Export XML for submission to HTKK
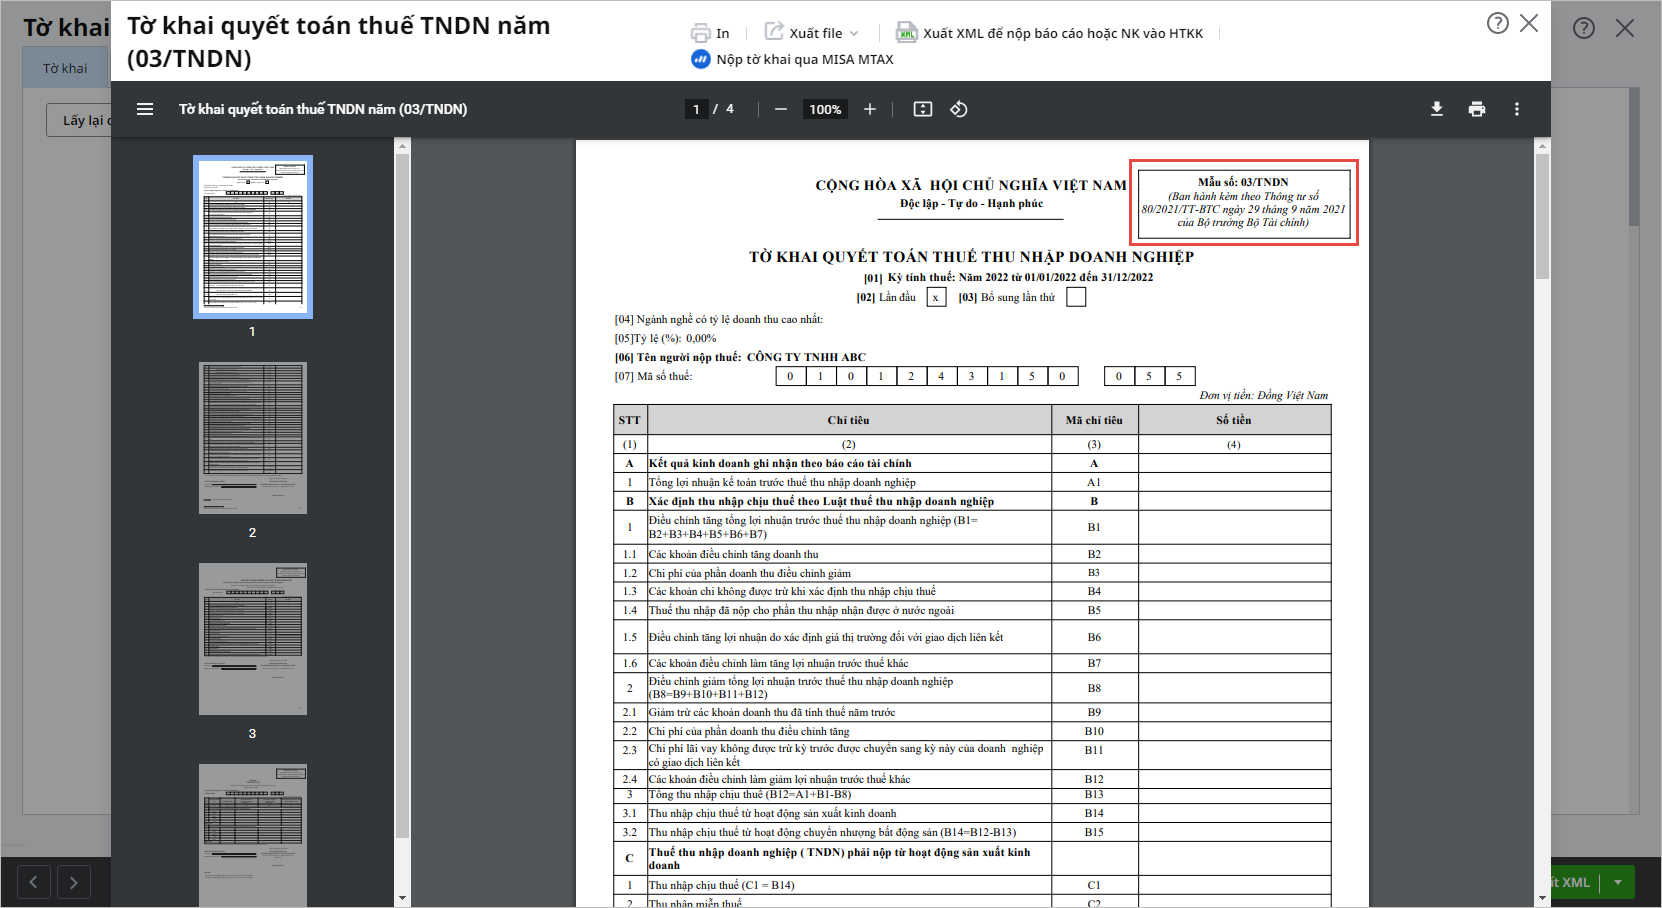The image size is (1662, 908). [x=1050, y=33]
